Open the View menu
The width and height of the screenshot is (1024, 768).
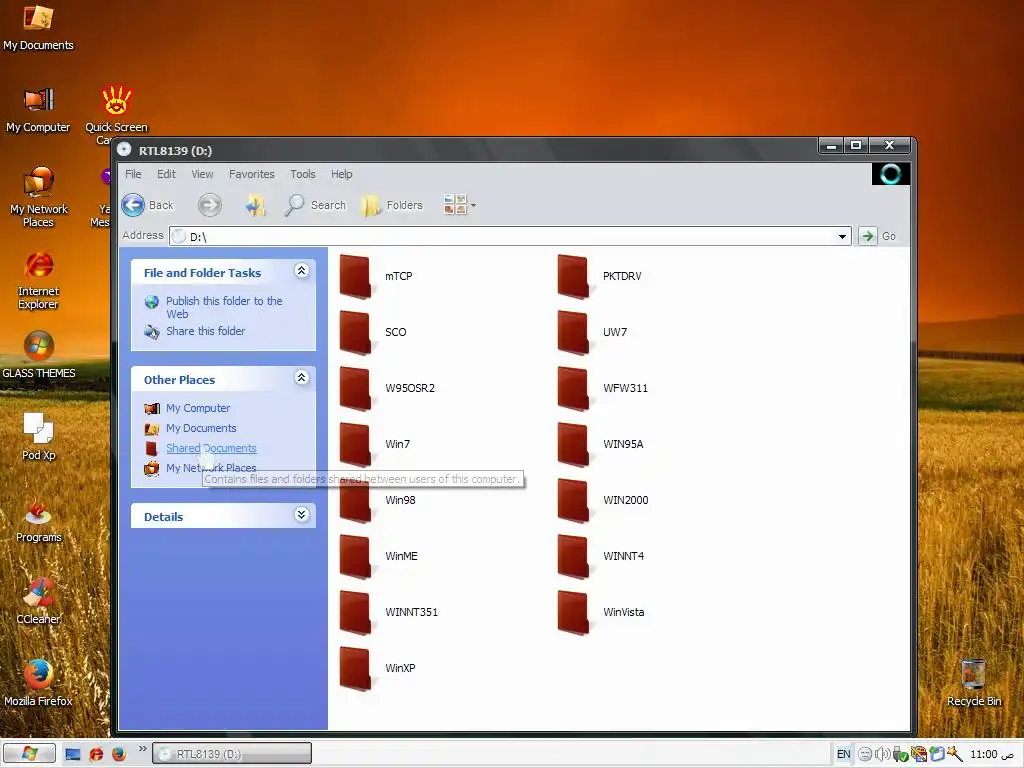(x=202, y=174)
